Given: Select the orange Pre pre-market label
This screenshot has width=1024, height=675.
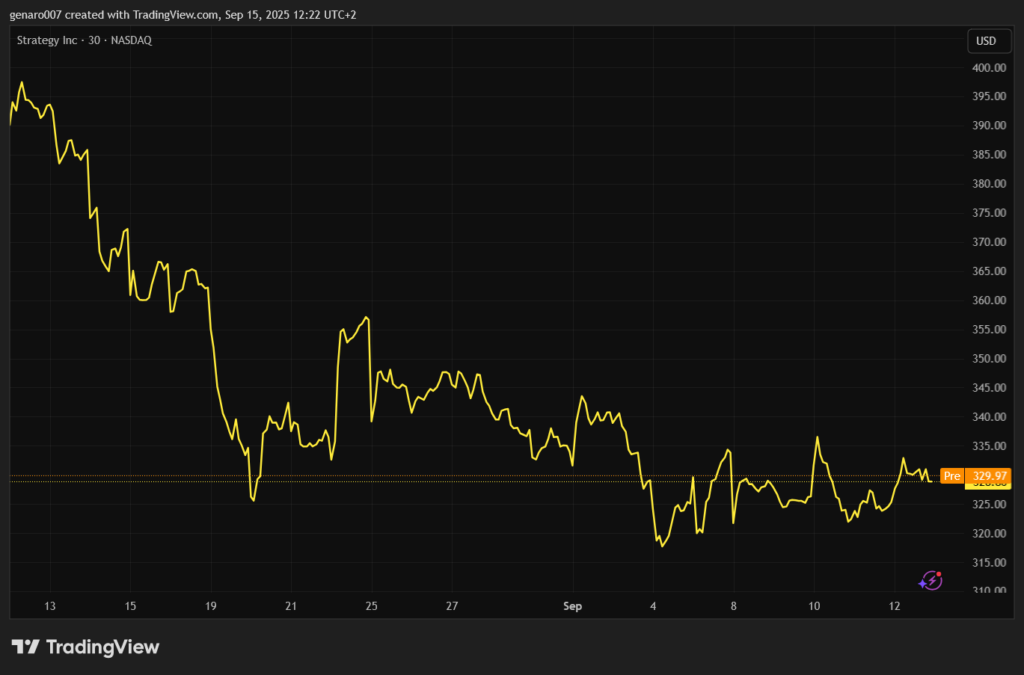Looking at the screenshot, I should click(952, 476).
